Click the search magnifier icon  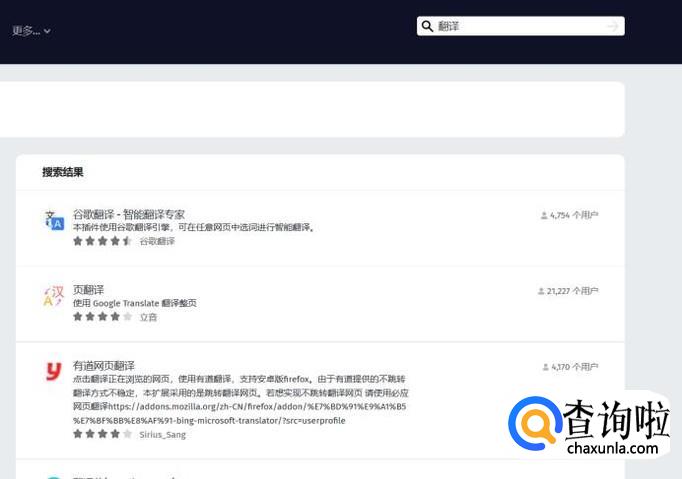[427, 26]
